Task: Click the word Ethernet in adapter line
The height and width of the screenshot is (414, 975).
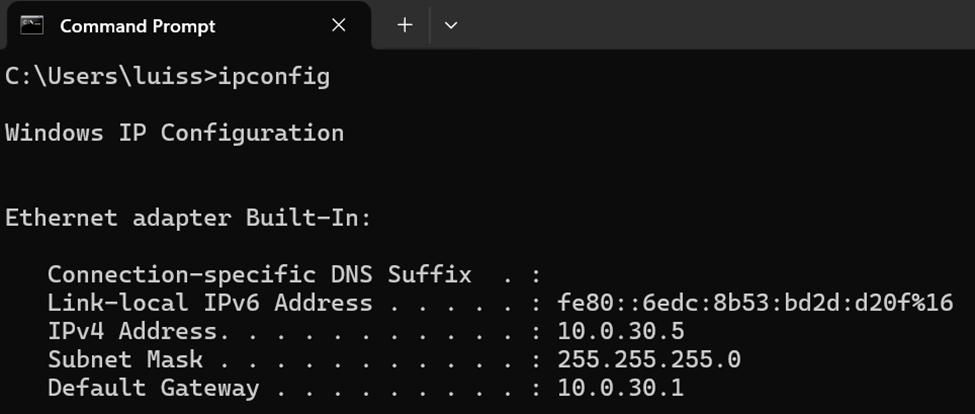Action: (61, 218)
